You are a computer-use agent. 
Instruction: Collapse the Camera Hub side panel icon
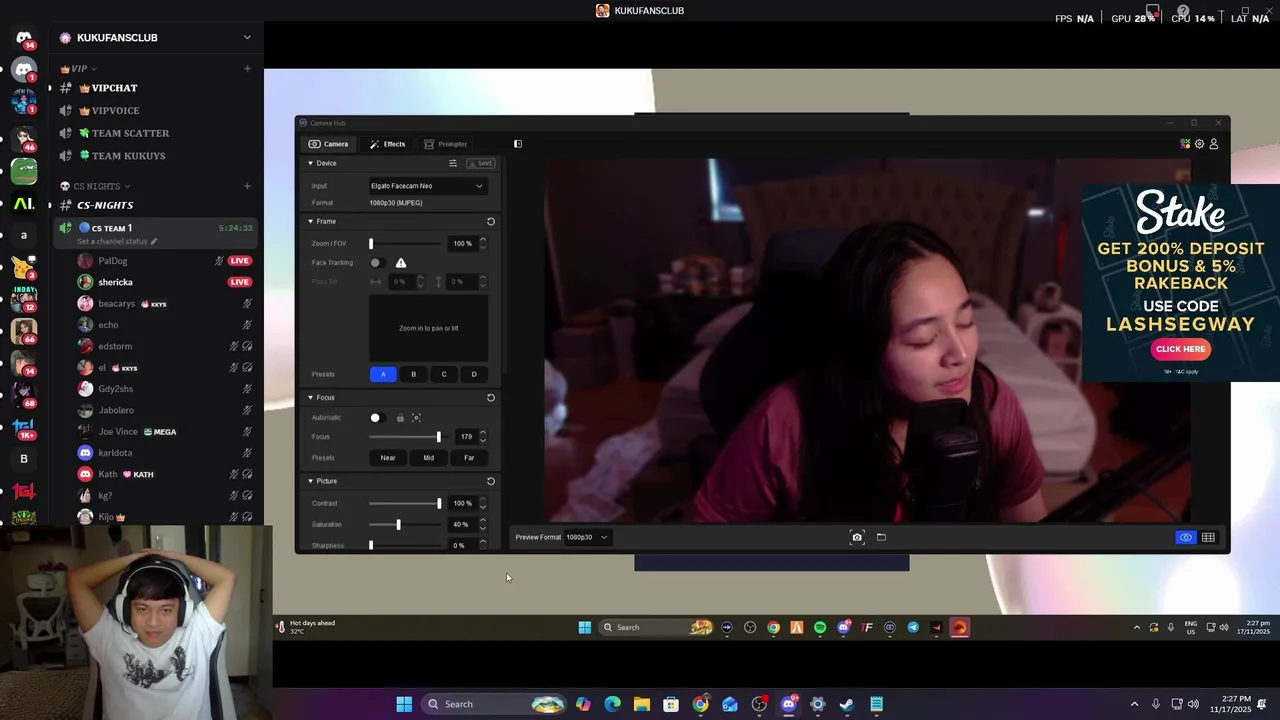518,144
